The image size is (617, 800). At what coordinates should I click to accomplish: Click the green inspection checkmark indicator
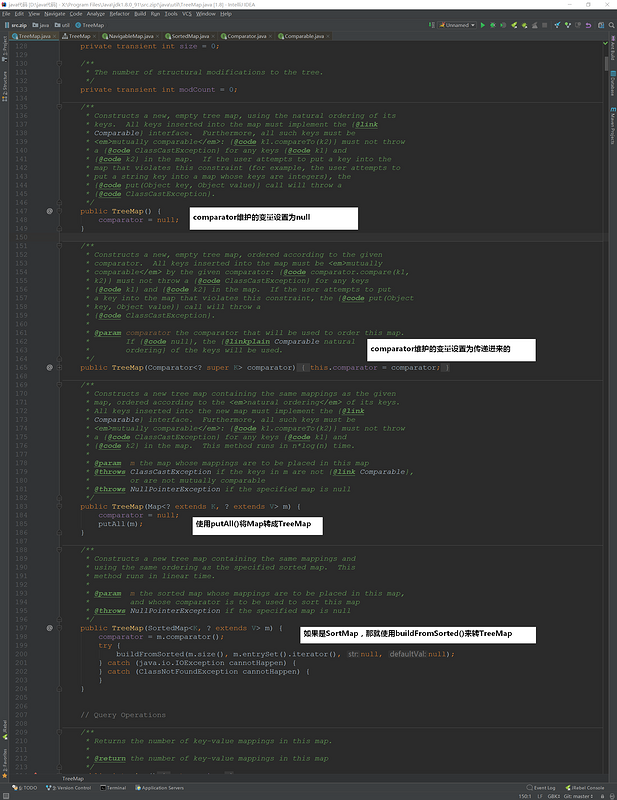(x=606, y=43)
